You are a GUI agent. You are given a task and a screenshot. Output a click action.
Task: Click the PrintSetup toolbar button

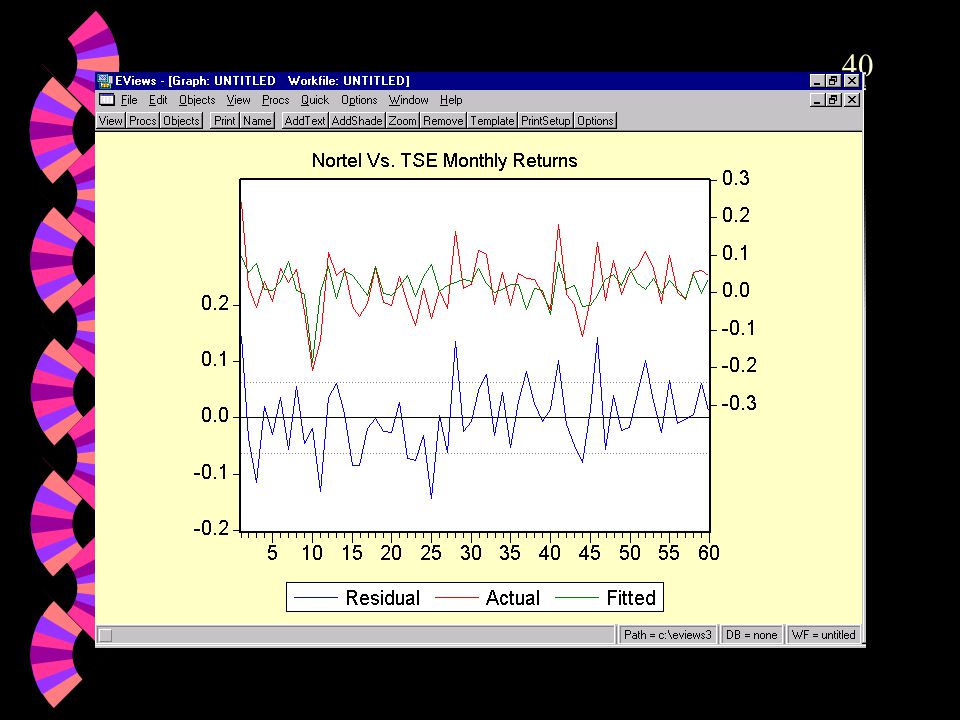click(546, 121)
